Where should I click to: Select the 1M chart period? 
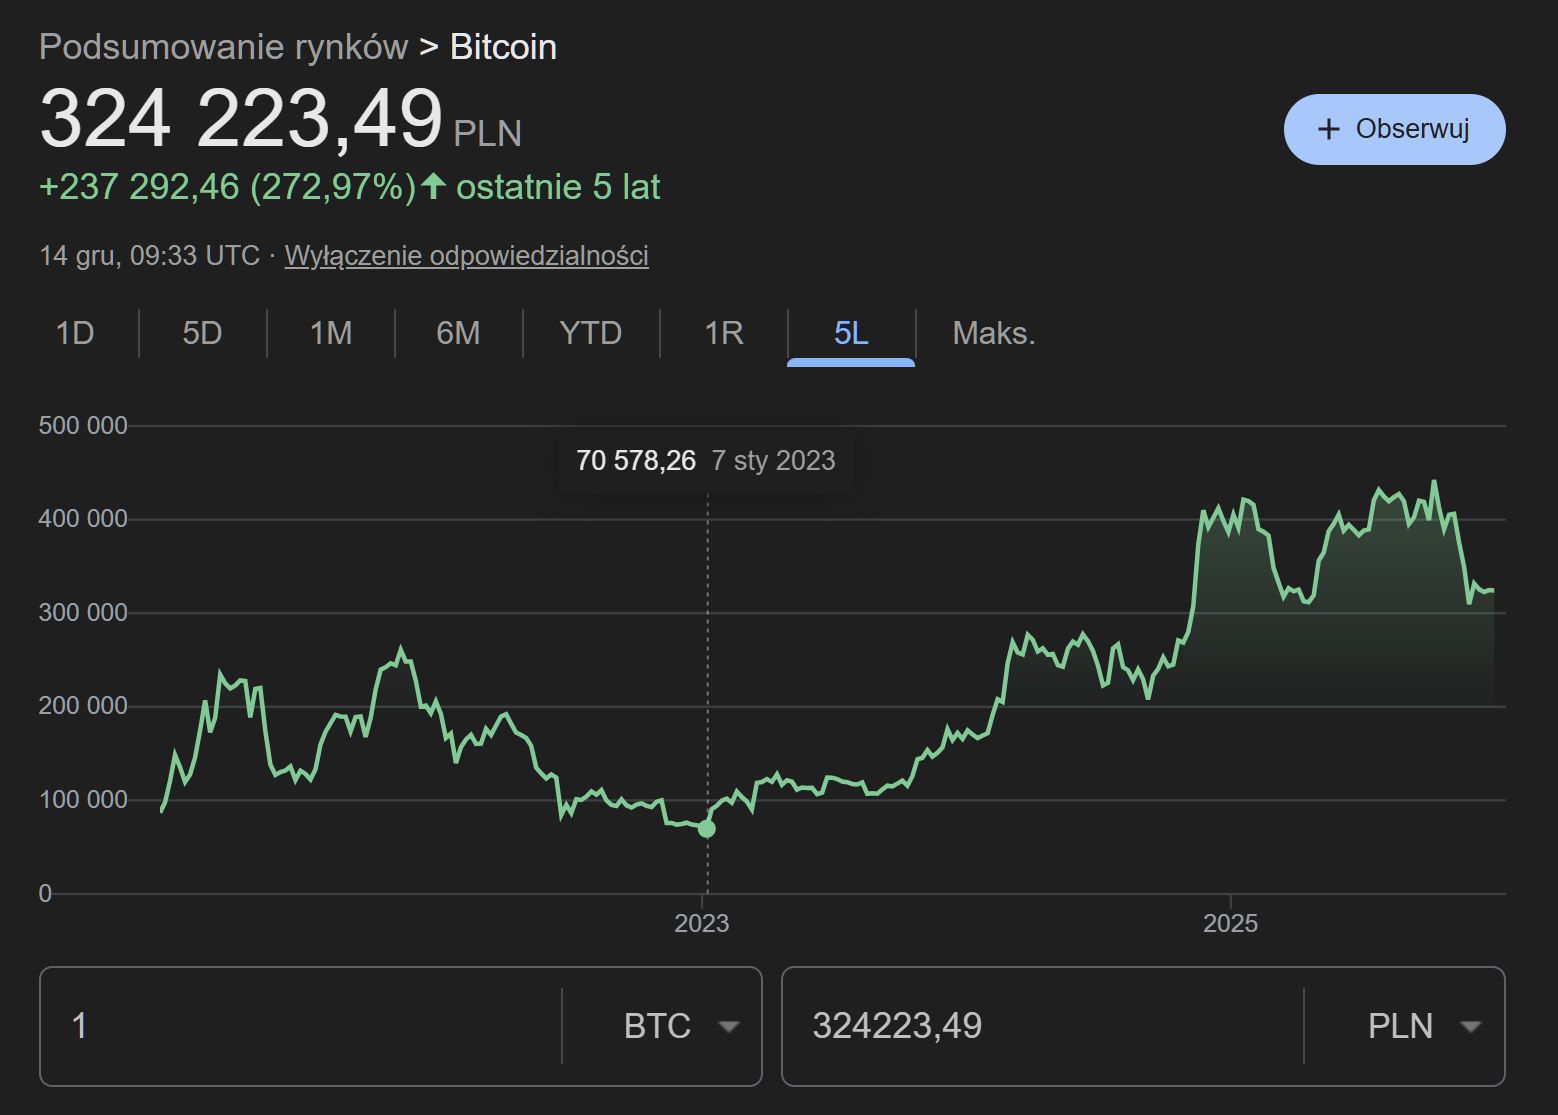point(330,333)
